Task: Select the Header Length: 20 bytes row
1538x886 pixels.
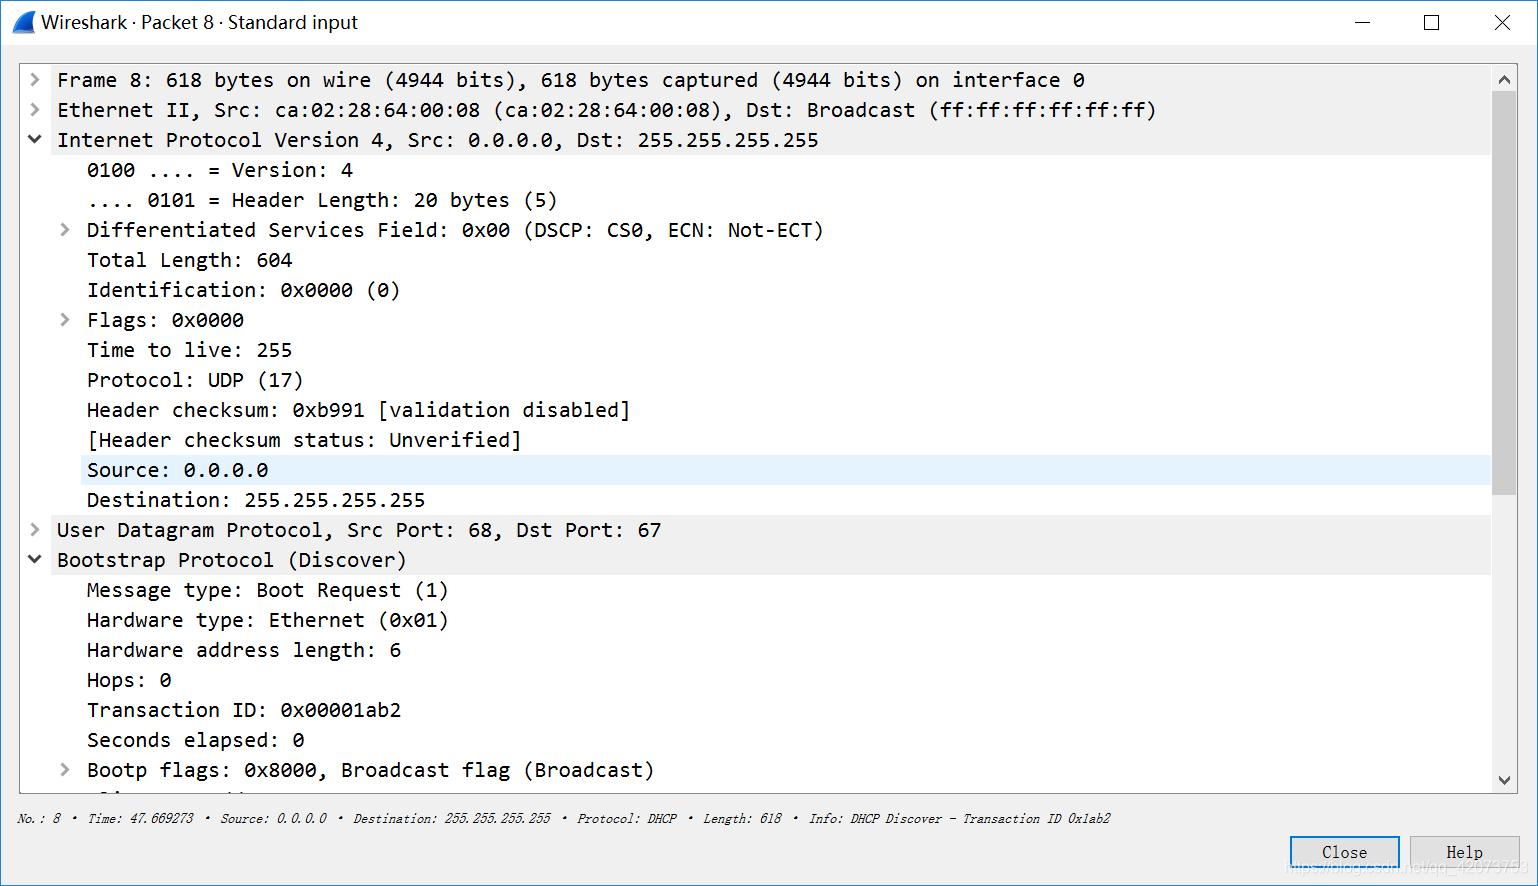Action: [785, 200]
